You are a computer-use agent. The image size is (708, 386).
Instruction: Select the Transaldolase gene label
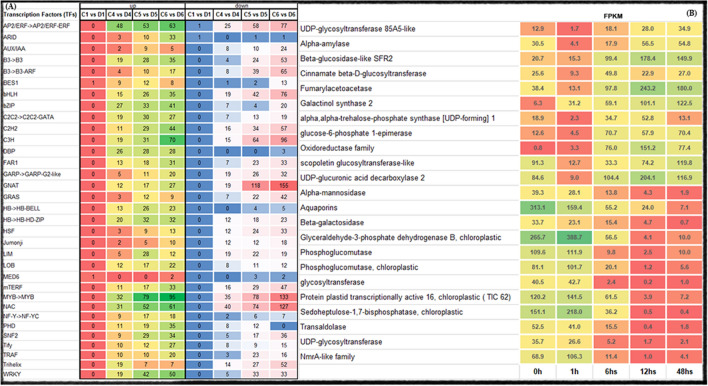323,327
